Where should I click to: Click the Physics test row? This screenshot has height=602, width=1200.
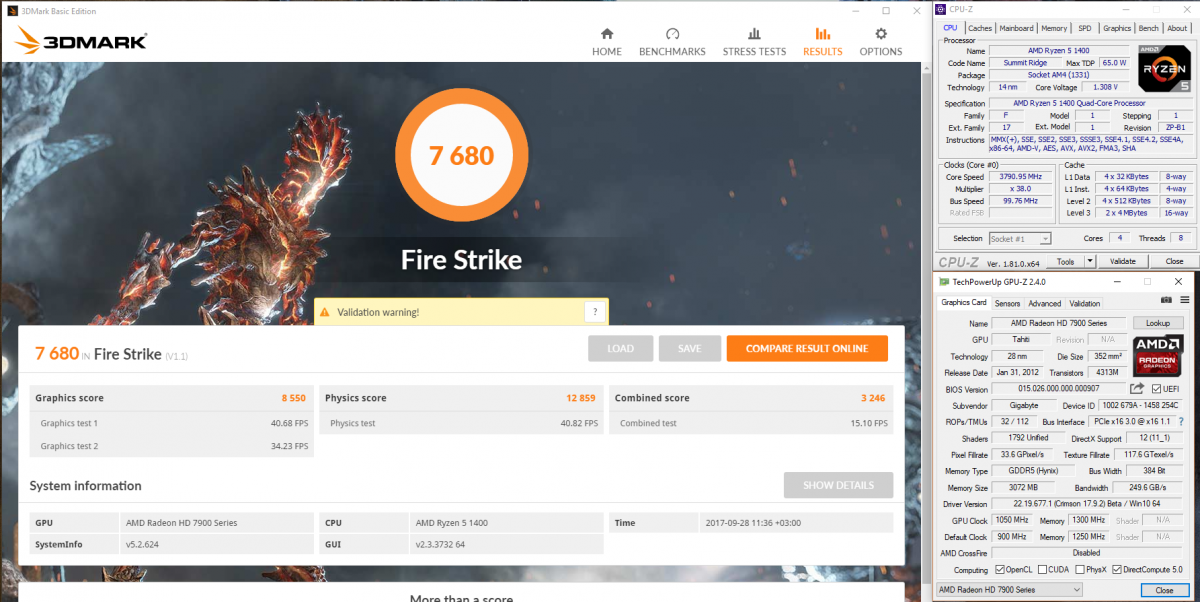tap(462, 423)
